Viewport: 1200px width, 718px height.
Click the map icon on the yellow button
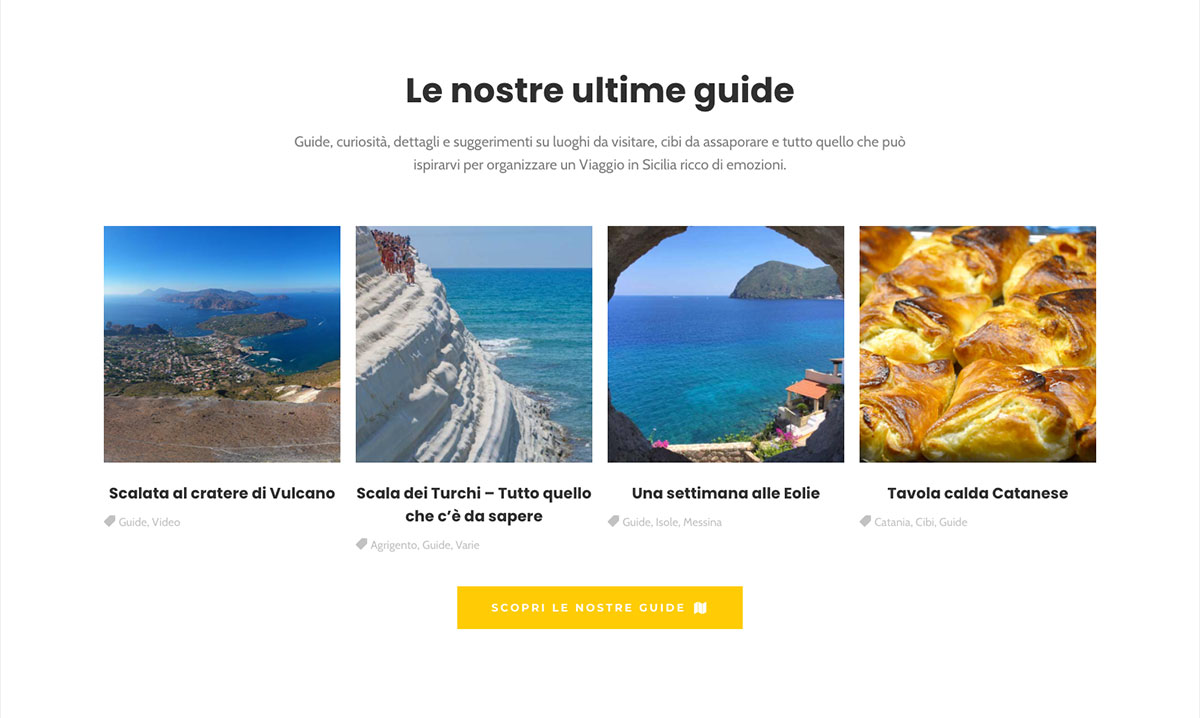tap(700, 608)
